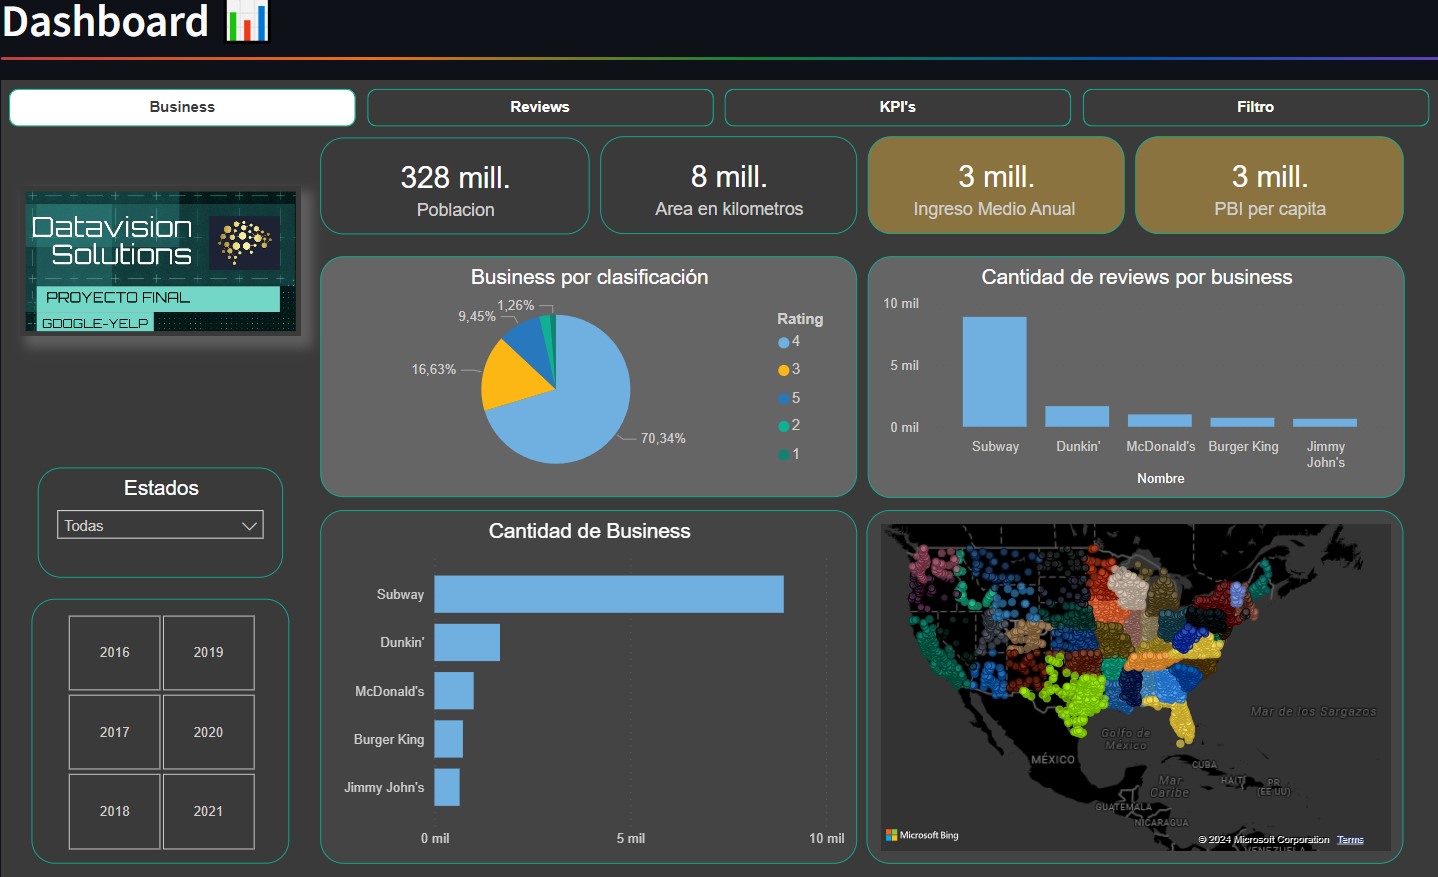The width and height of the screenshot is (1438, 877).
Task: Select Rating 3 legend dot
Action: coord(783,370)
